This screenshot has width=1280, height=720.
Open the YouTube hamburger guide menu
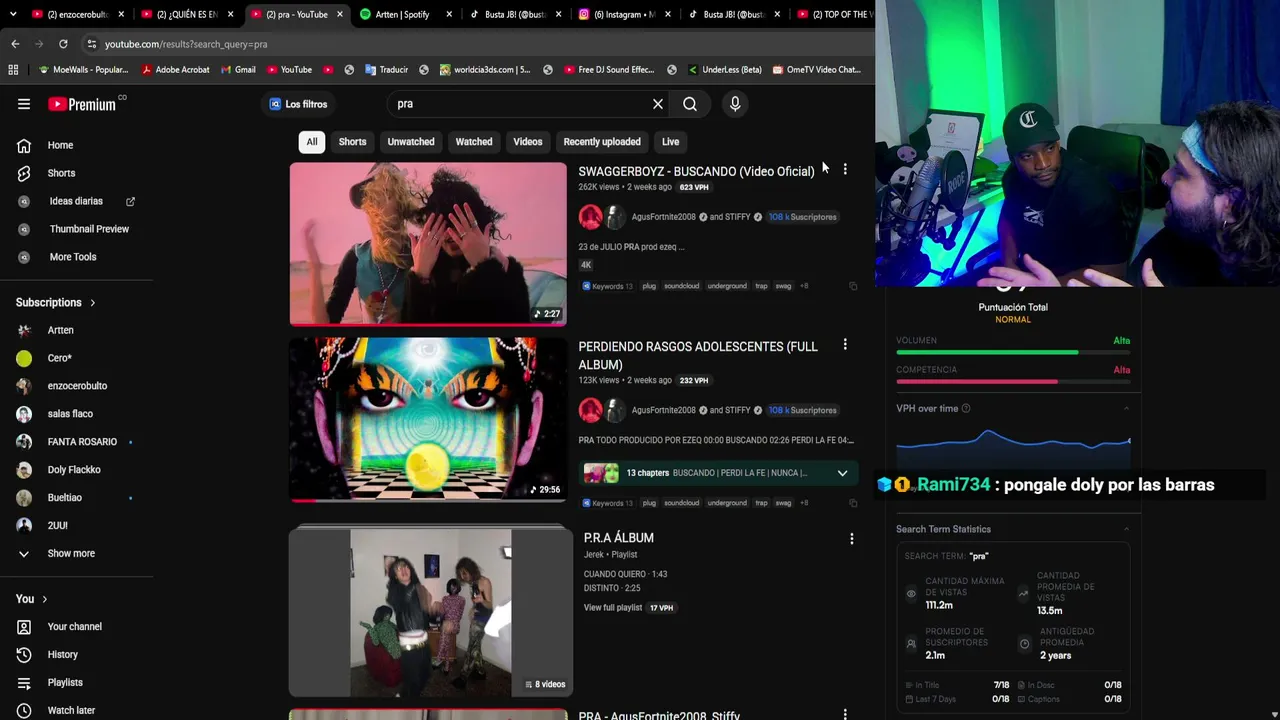point(24,104)
